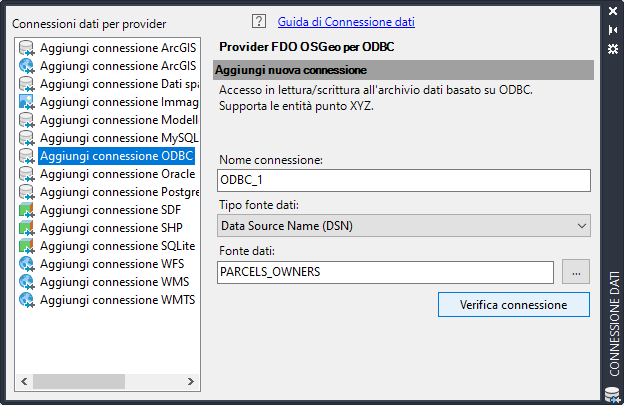Click the Fonte dati input field

coord(385,271)
